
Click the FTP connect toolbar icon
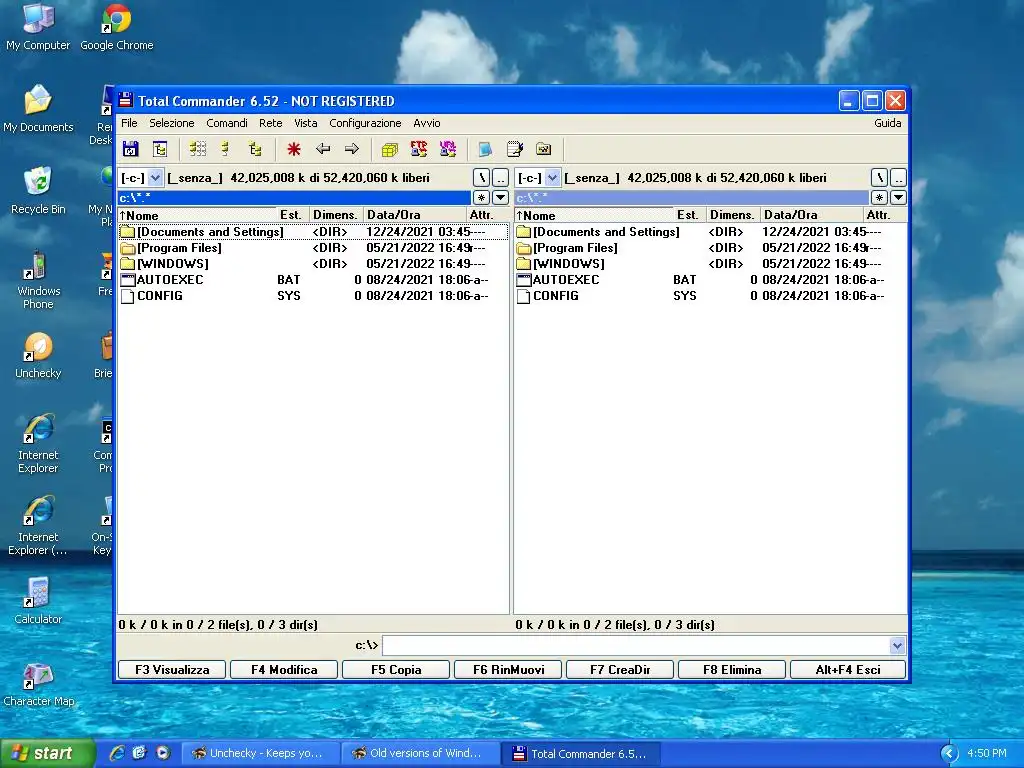[419, 149]
